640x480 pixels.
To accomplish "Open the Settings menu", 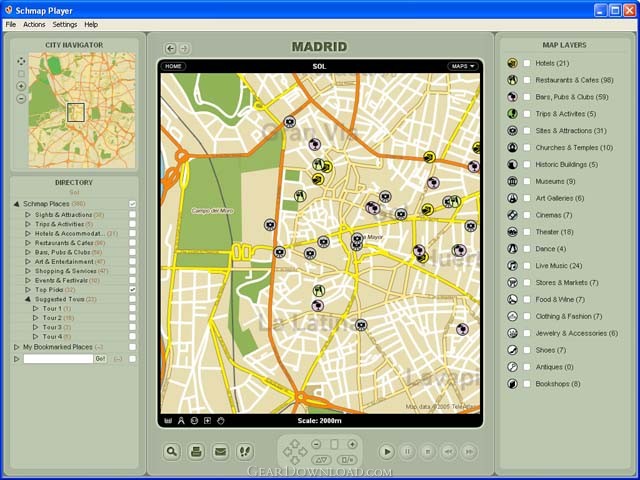I will pyautogui.click(x=64, y=24).
